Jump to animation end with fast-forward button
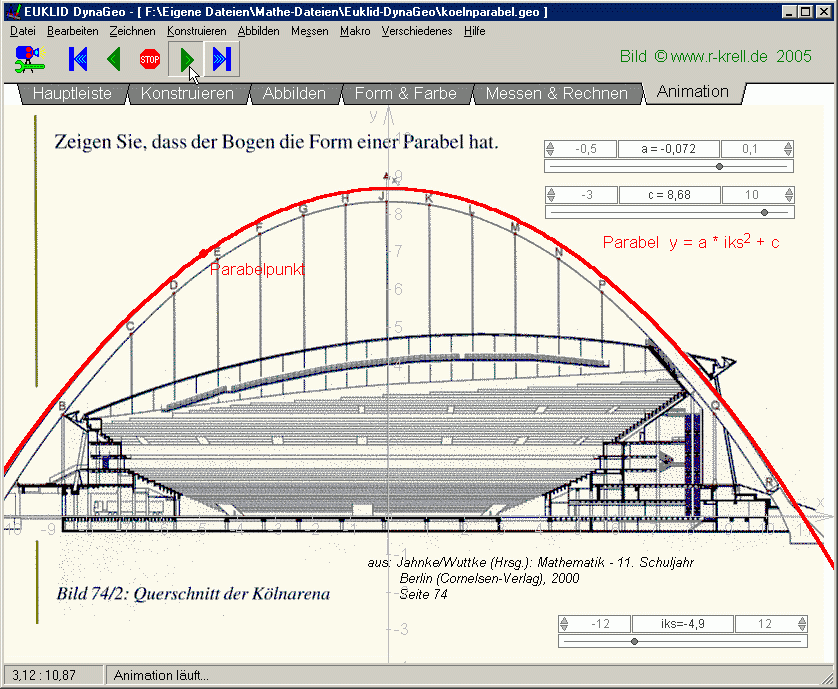 222,59
